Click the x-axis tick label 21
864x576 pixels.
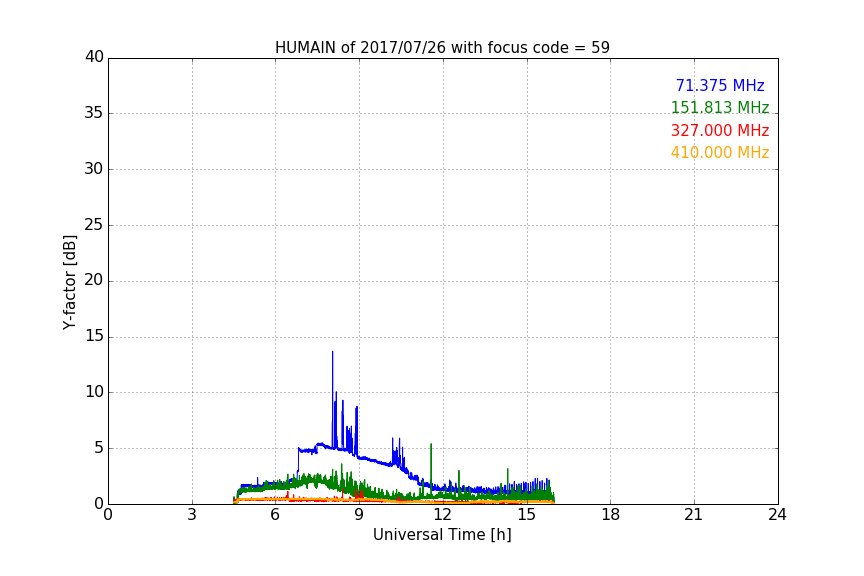(x=694, y=515)
